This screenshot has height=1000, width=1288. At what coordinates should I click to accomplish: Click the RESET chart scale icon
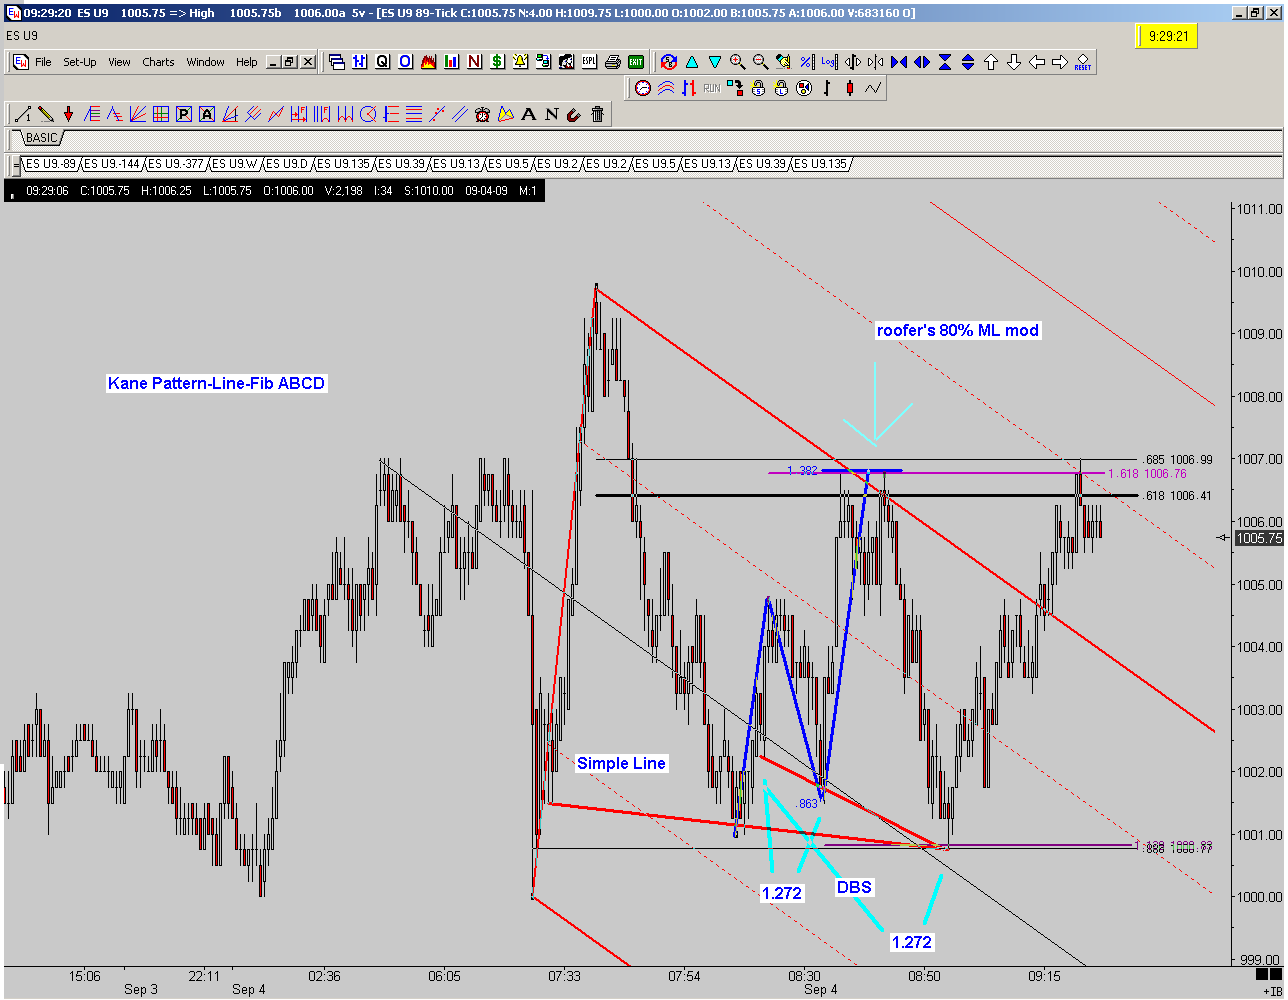click(x=1083, y=62)
